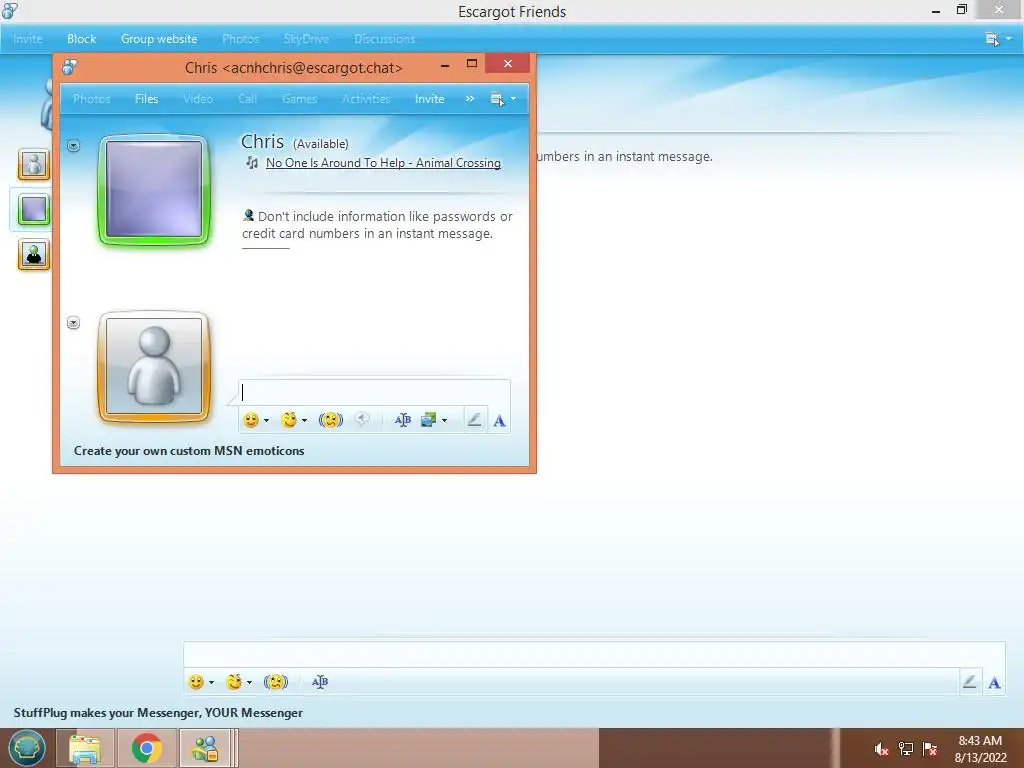Image resolution: width=1024 pixels, height=768 pixels.
Task: Click muted volume icon in system tray
Action: 881,748
